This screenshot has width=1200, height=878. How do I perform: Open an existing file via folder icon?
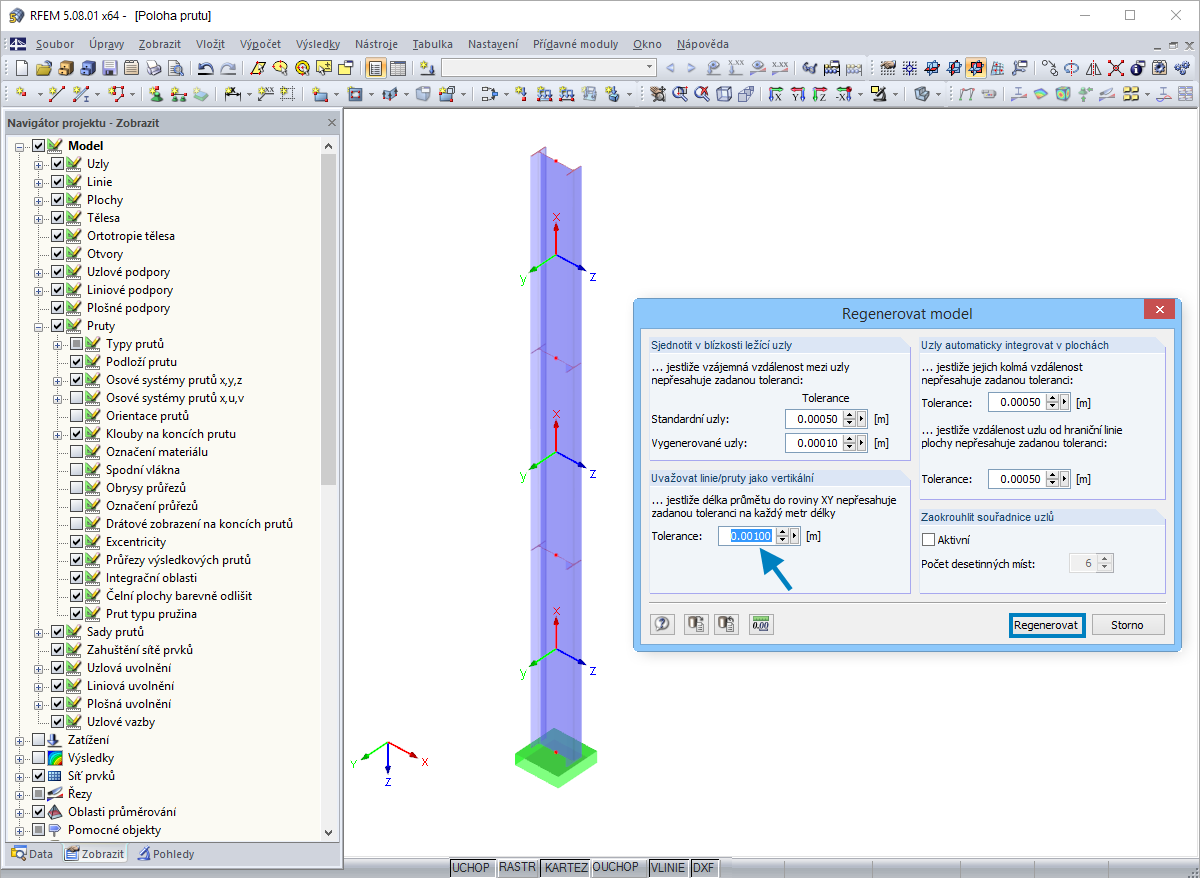43,69
